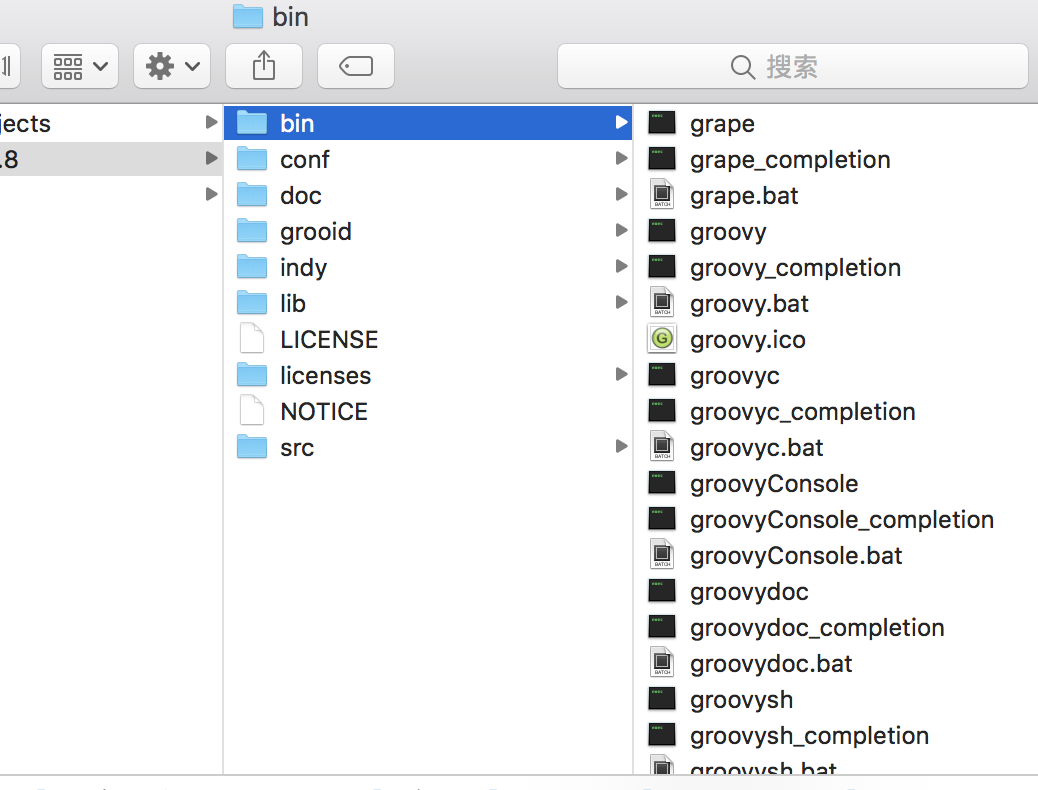Click the Edit Tags toolbar button

pyautogui.click(x=356, y=66)
